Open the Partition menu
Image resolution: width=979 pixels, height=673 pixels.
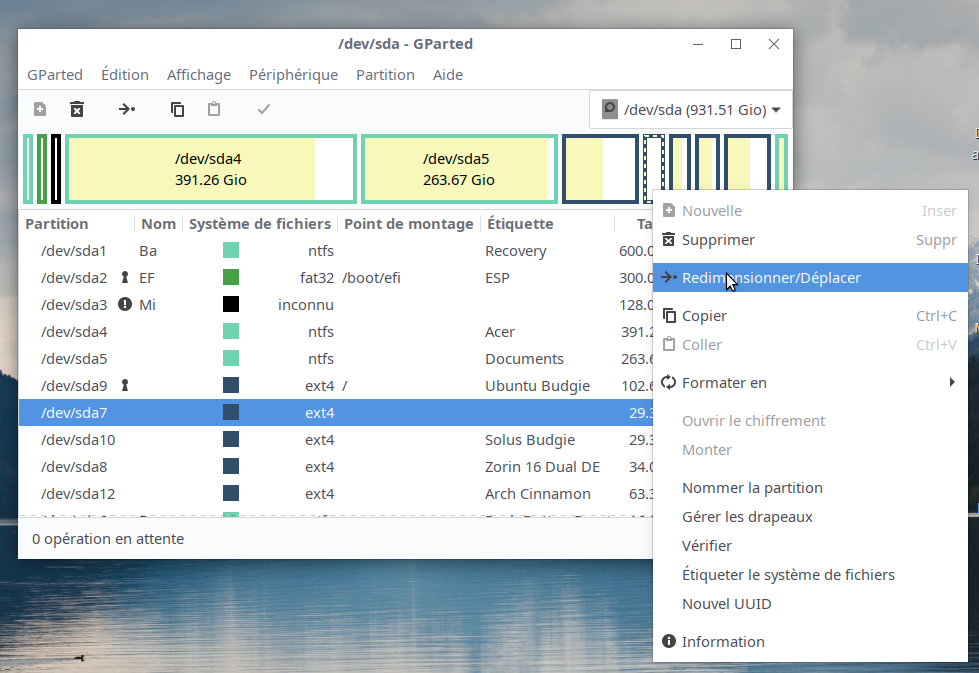pyautogui.click(x=385, y=75)
